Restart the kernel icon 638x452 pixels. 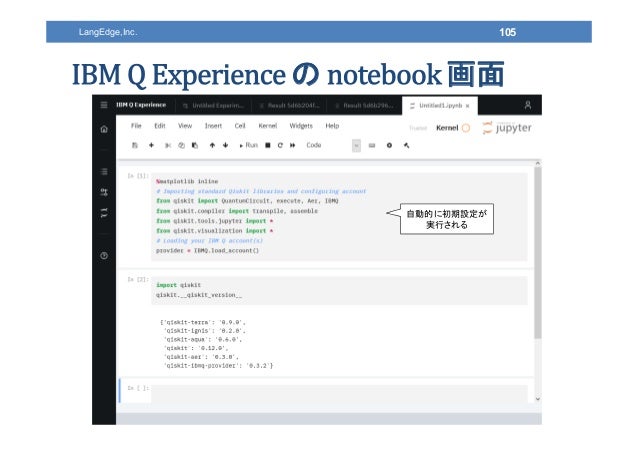(280, 145)
